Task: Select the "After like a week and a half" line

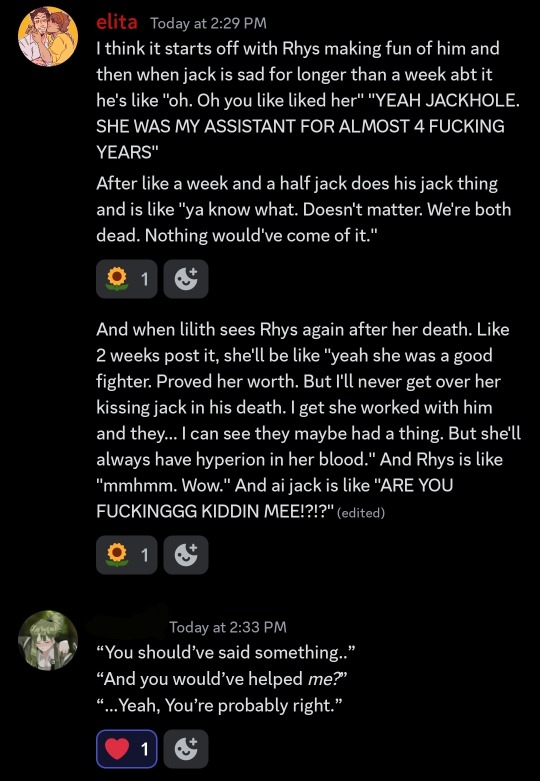Action: (296, 184)
